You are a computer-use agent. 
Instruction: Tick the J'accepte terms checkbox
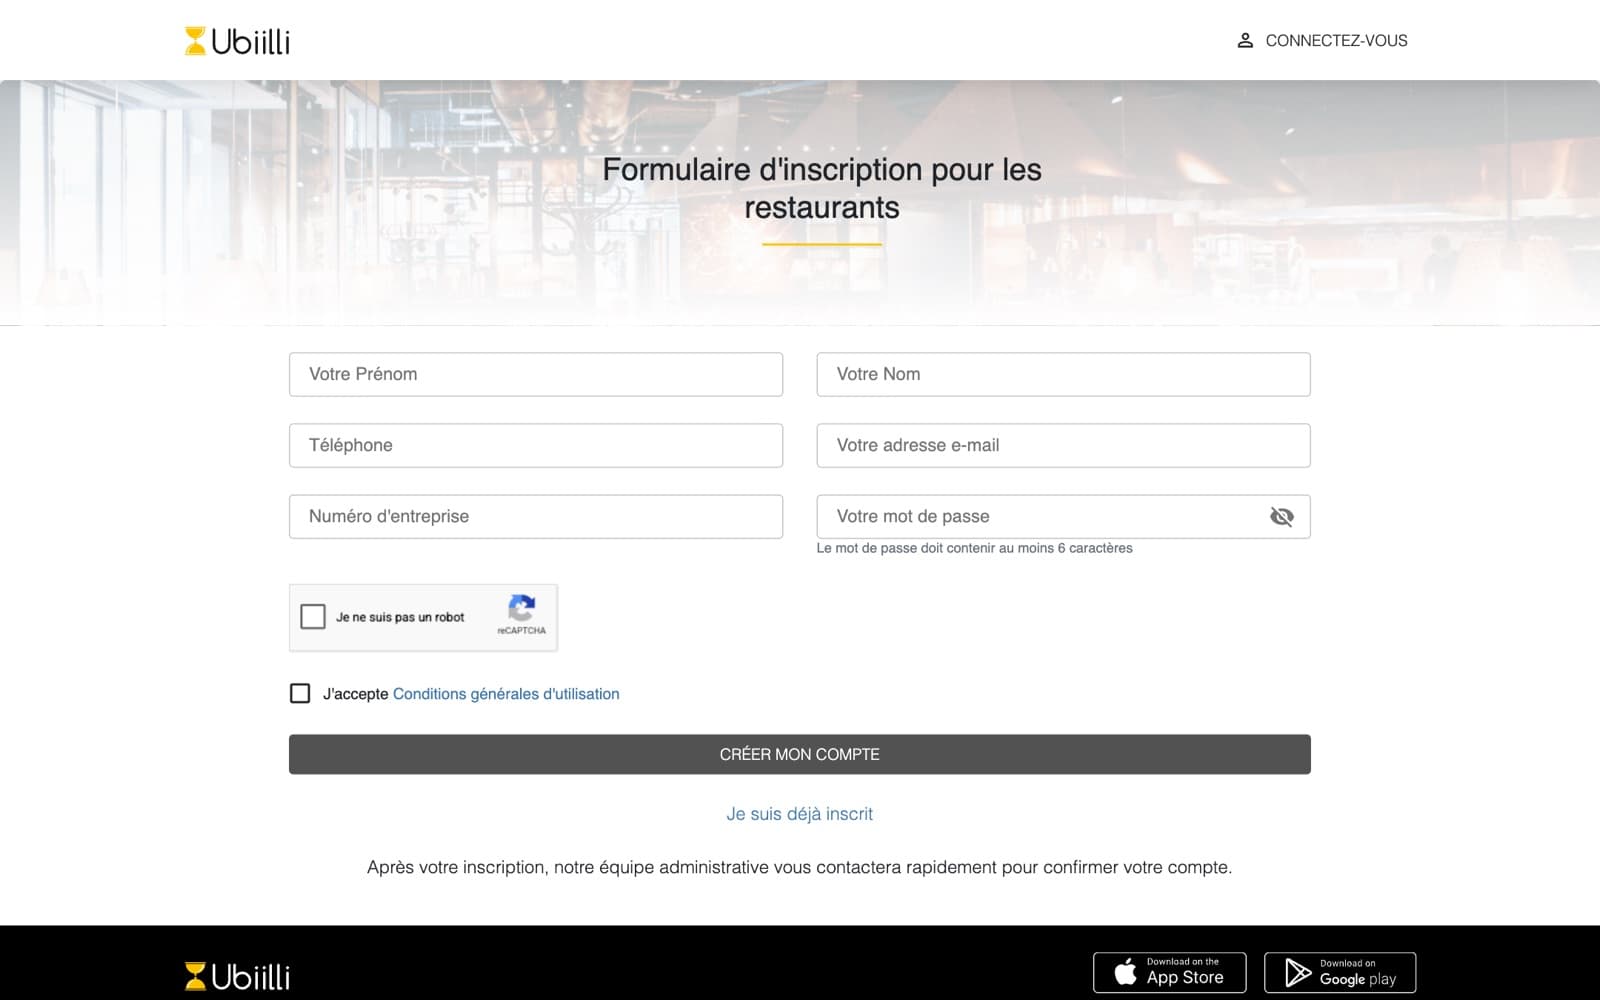(x=300, y=694)
